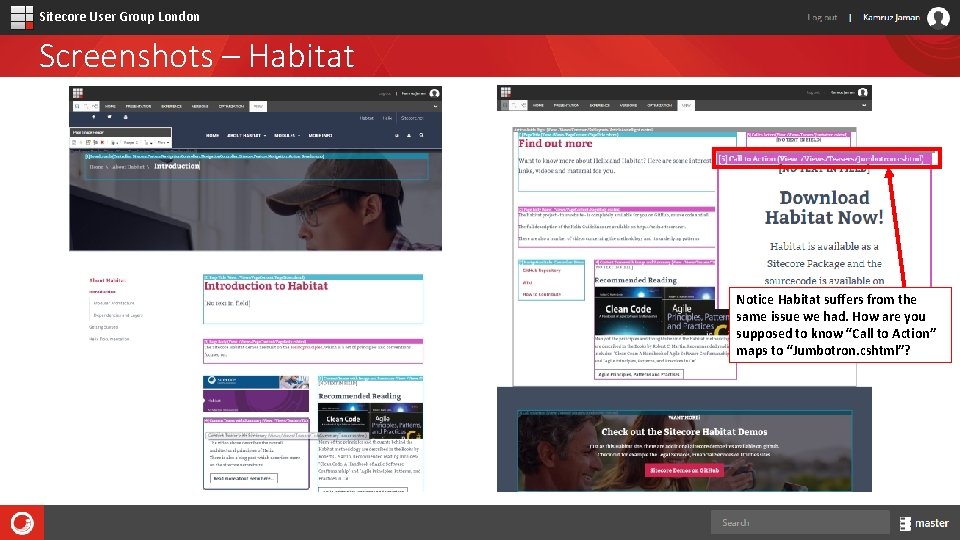Click the Introduction breadcrumb text in left screenshot

[176, 166]
